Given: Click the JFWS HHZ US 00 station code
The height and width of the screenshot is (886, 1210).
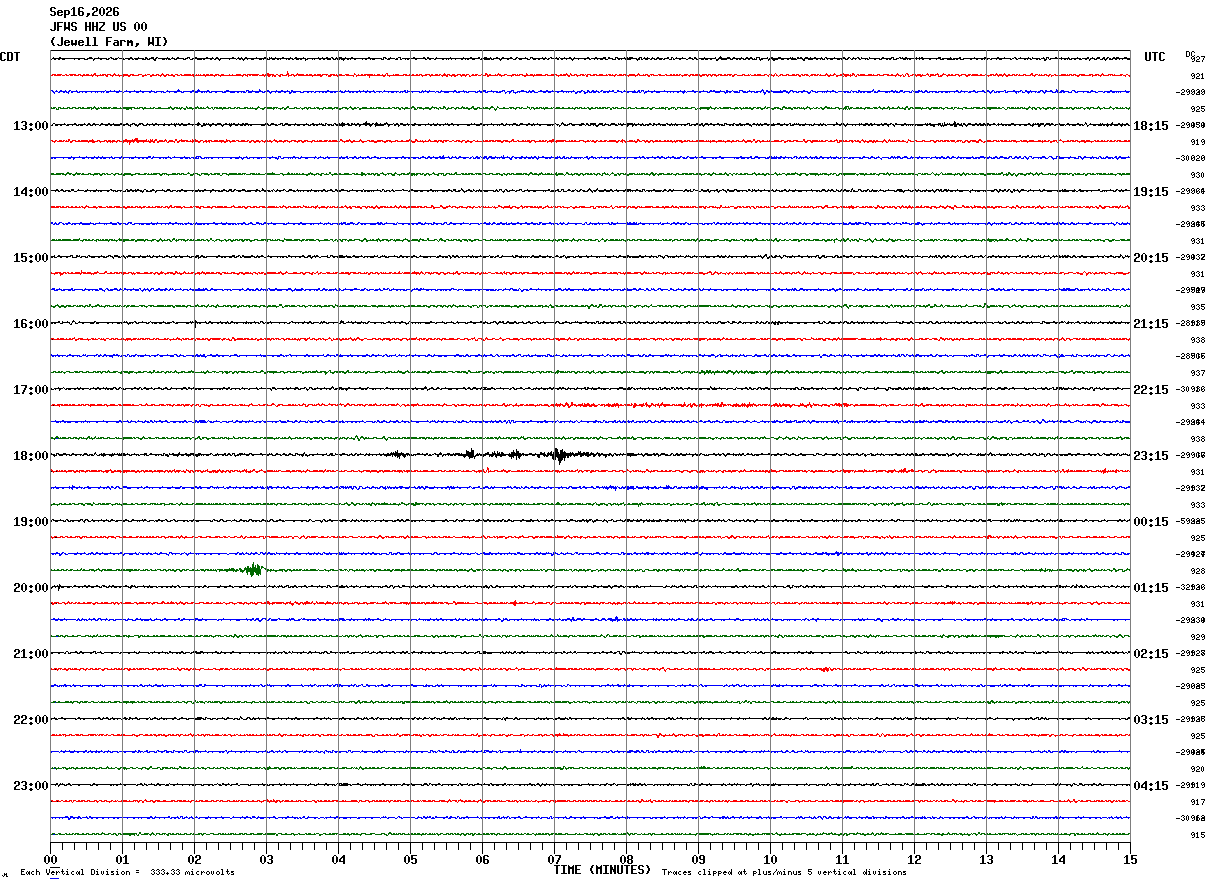Looking at the screenshot, I should coord(98,27).
